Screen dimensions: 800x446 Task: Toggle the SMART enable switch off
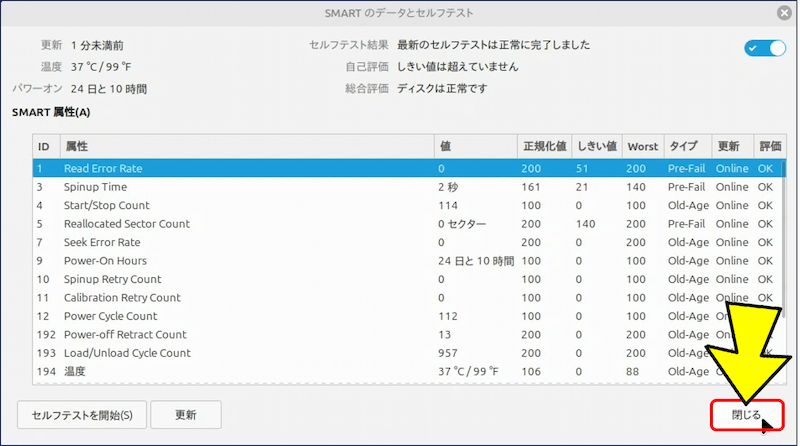(x=765, y=48)
